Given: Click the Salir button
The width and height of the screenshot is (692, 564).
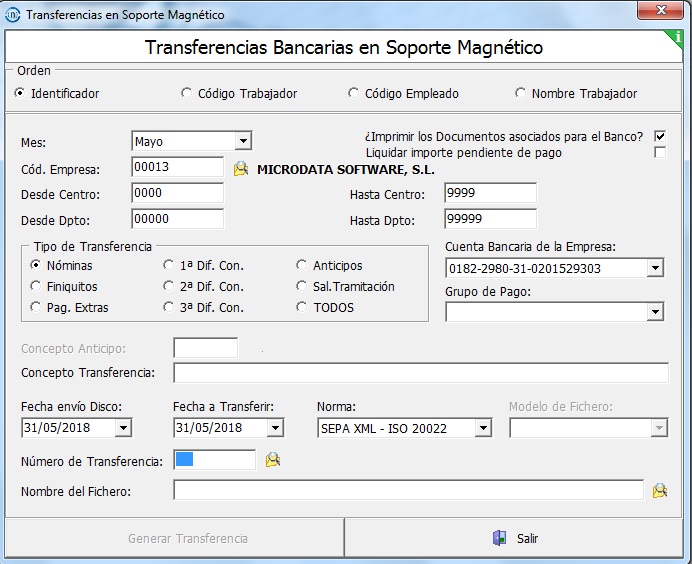Looking at the screenshot, I should click(x=517, y=538).
